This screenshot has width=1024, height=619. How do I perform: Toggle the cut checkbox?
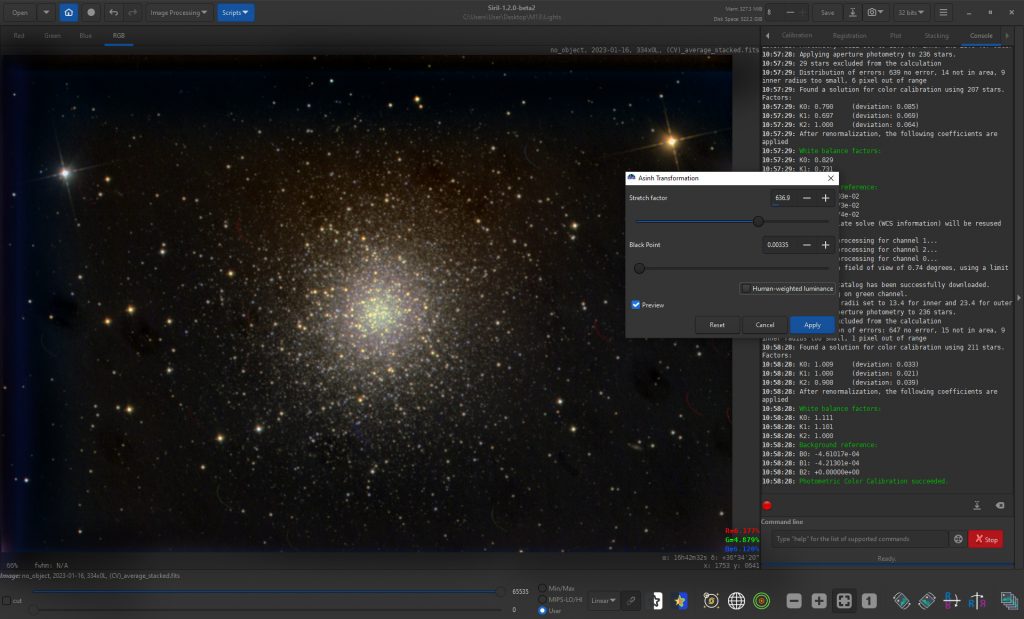point(7,601)
